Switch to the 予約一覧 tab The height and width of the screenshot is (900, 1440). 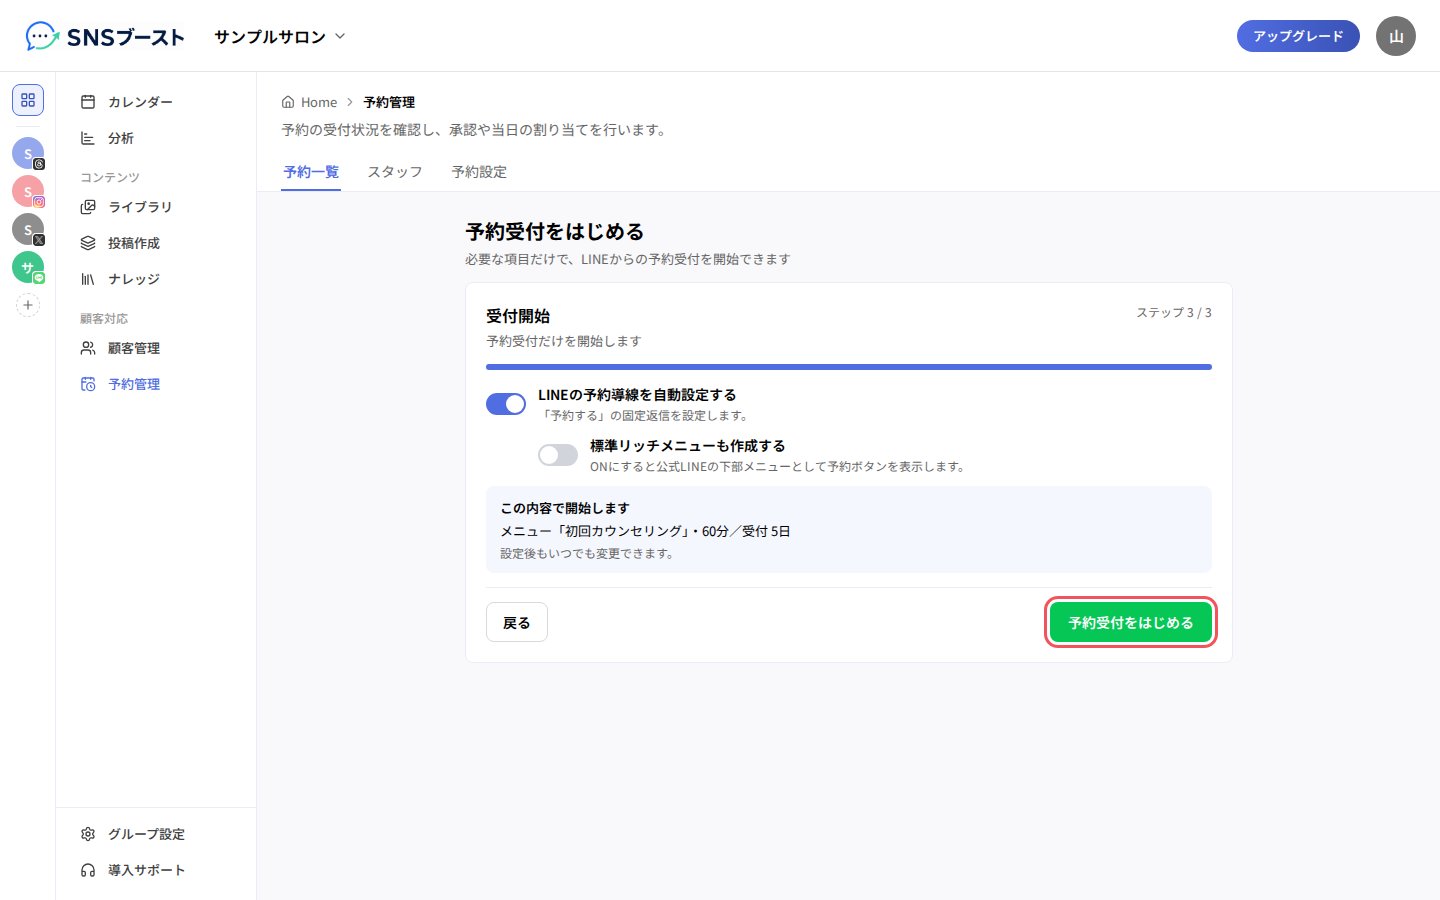[x=311, y=172]
